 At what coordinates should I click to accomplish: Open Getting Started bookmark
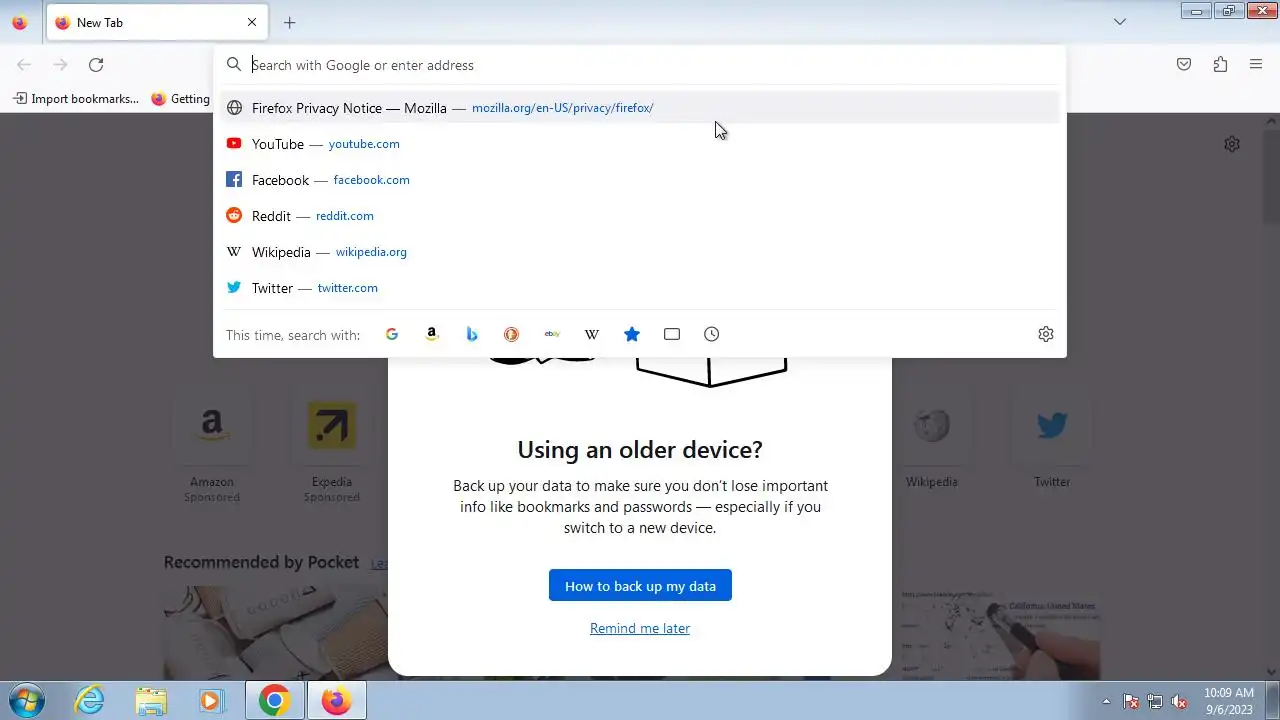pyautogui.click(x=181, y=99)
